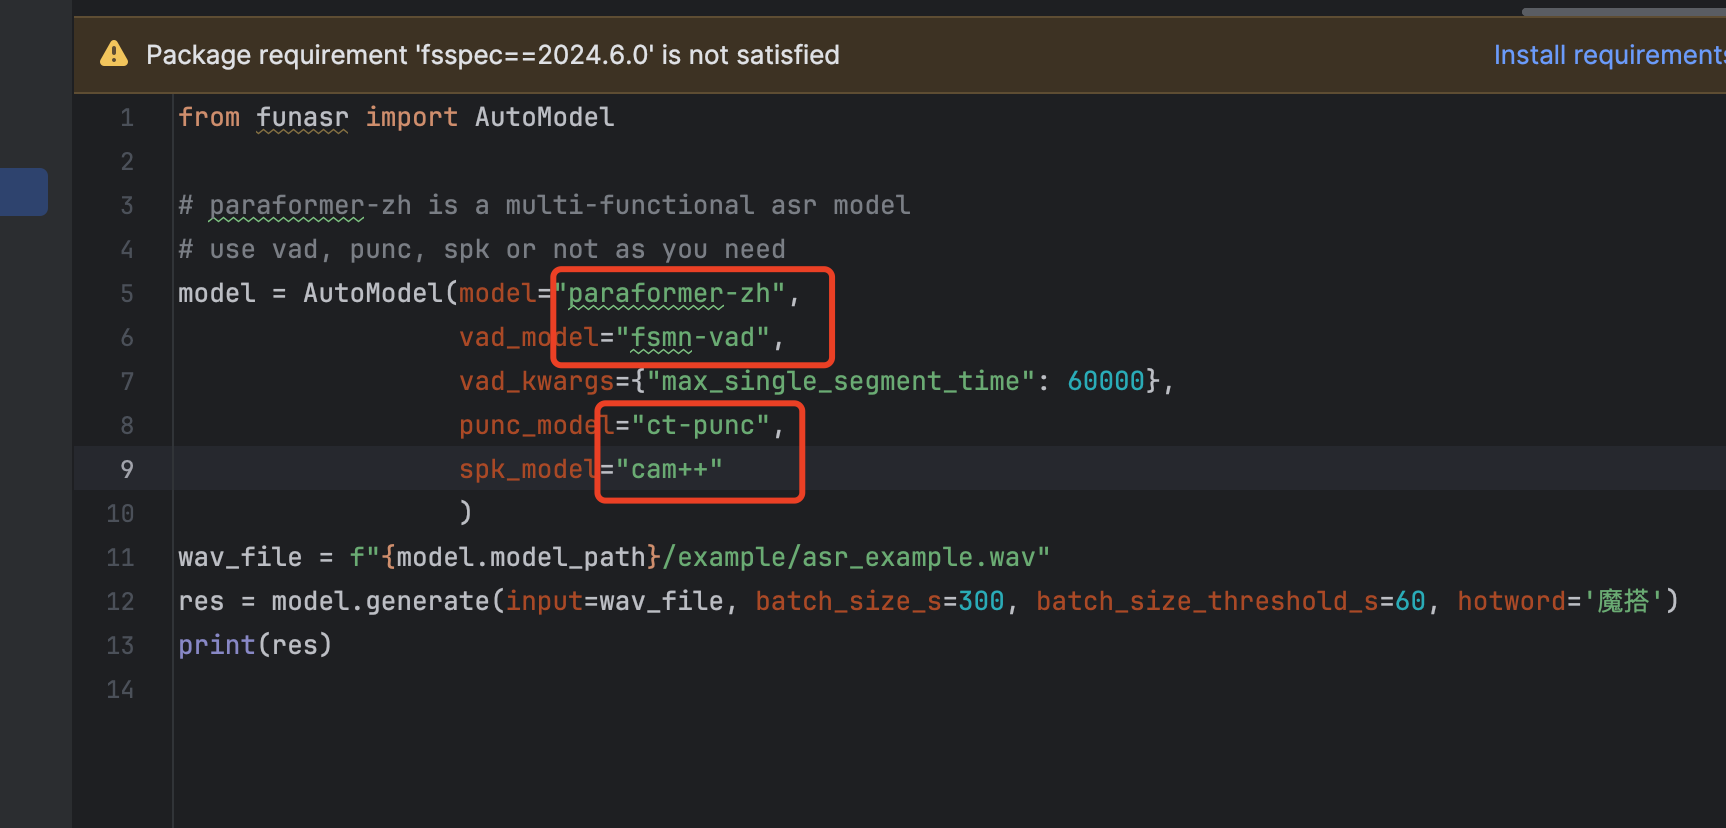
Task: Click the Install requirements link
Action: [1609, 55]
